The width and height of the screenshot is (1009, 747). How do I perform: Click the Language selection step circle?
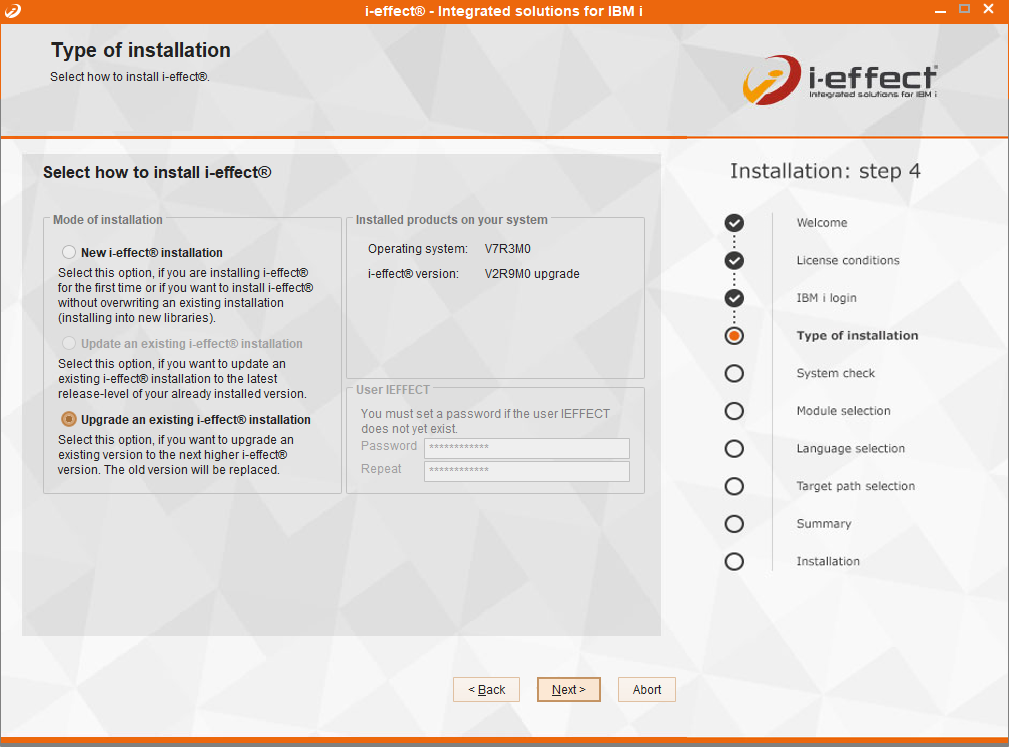point(734,449)
